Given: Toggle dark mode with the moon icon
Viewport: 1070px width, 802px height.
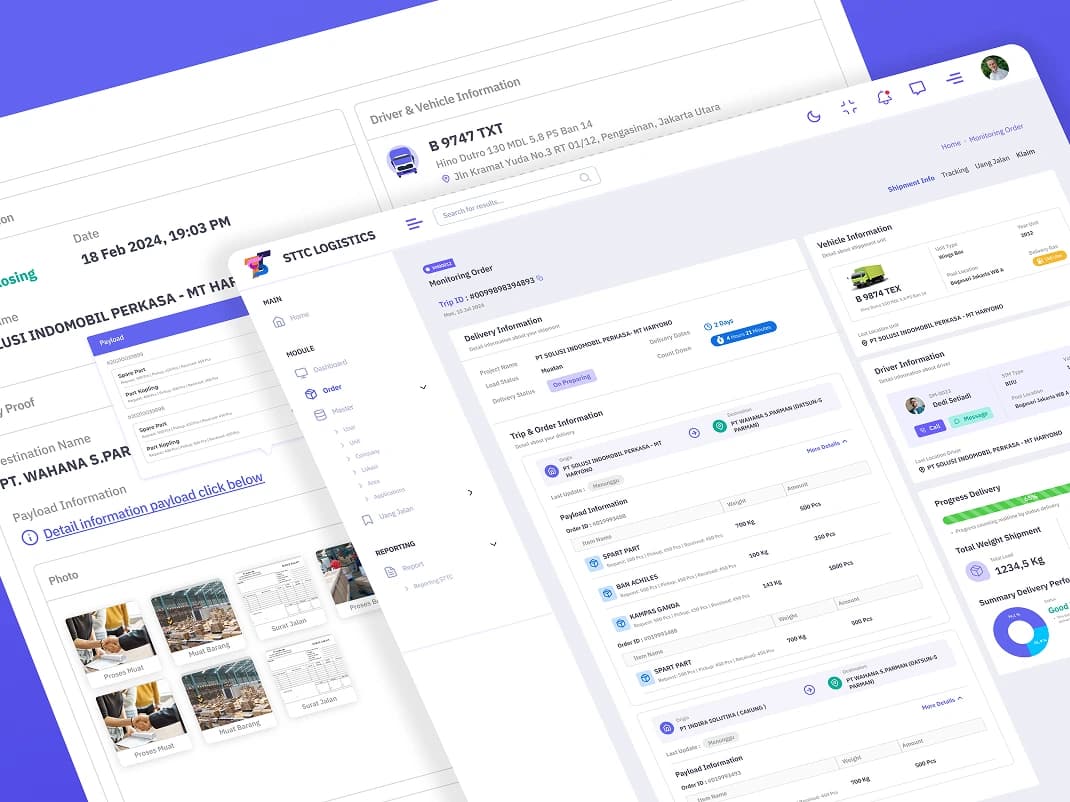Looking at the screenshot, I should [813, 116].
